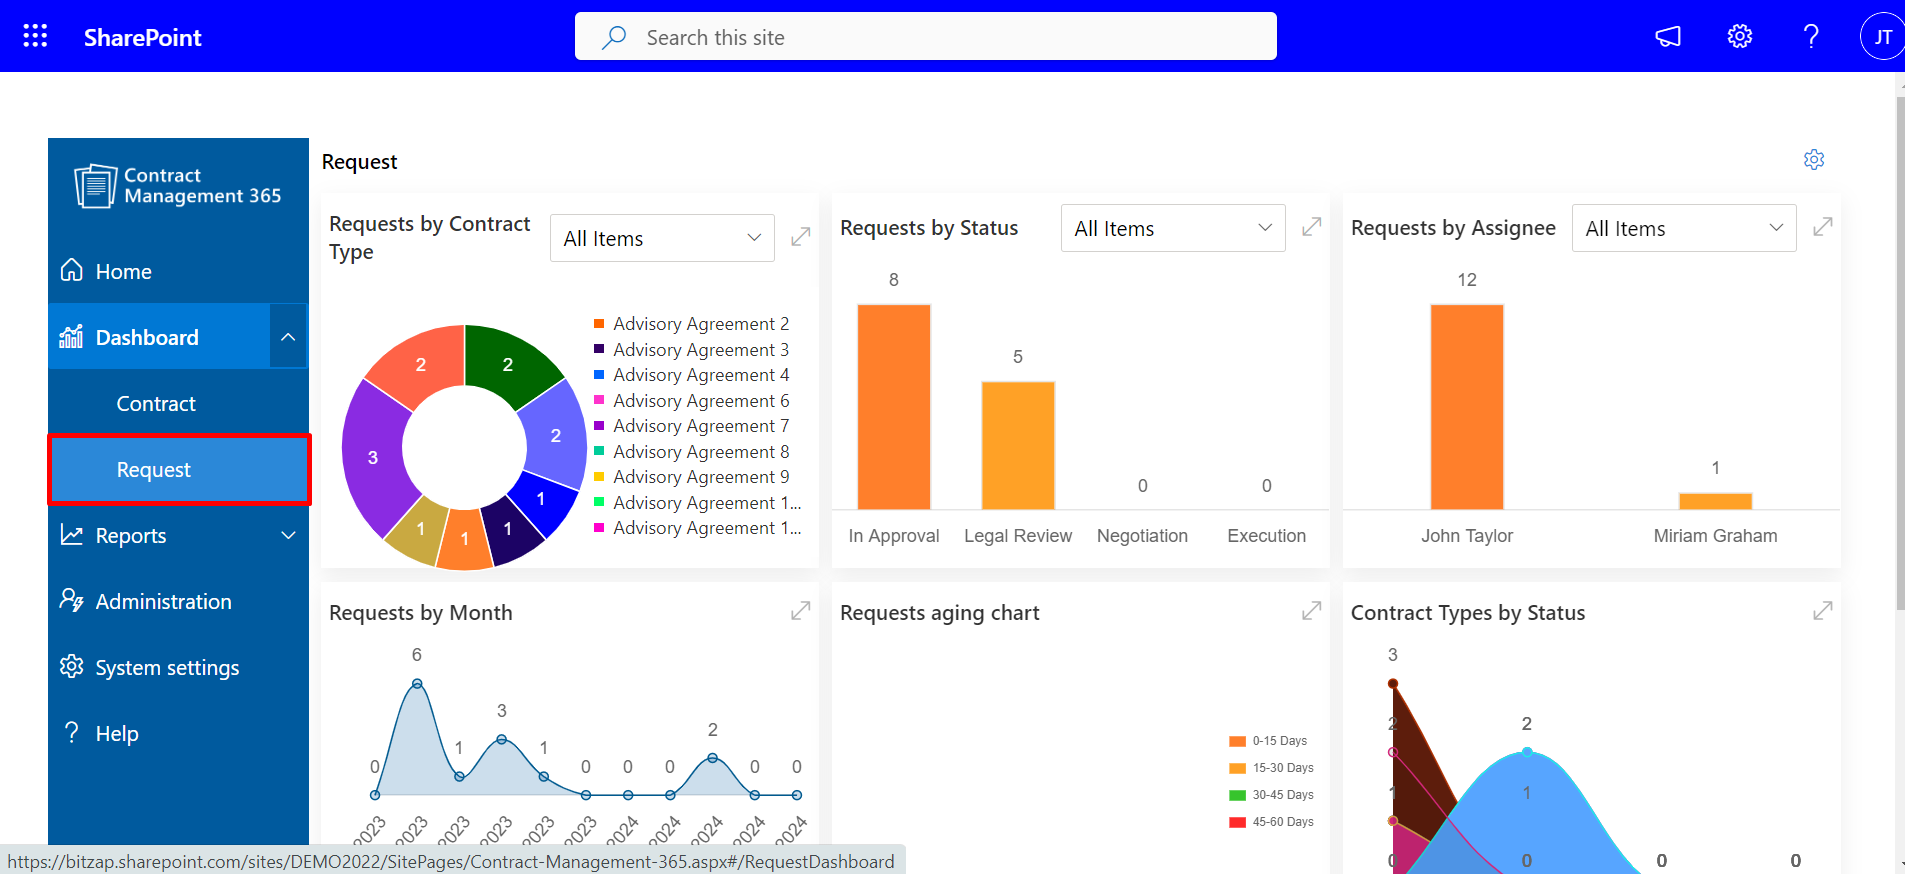Toggle Advisory Agreement 3 legend swatch
This screenshot has height=874, width=1905.
pos(599,349)
